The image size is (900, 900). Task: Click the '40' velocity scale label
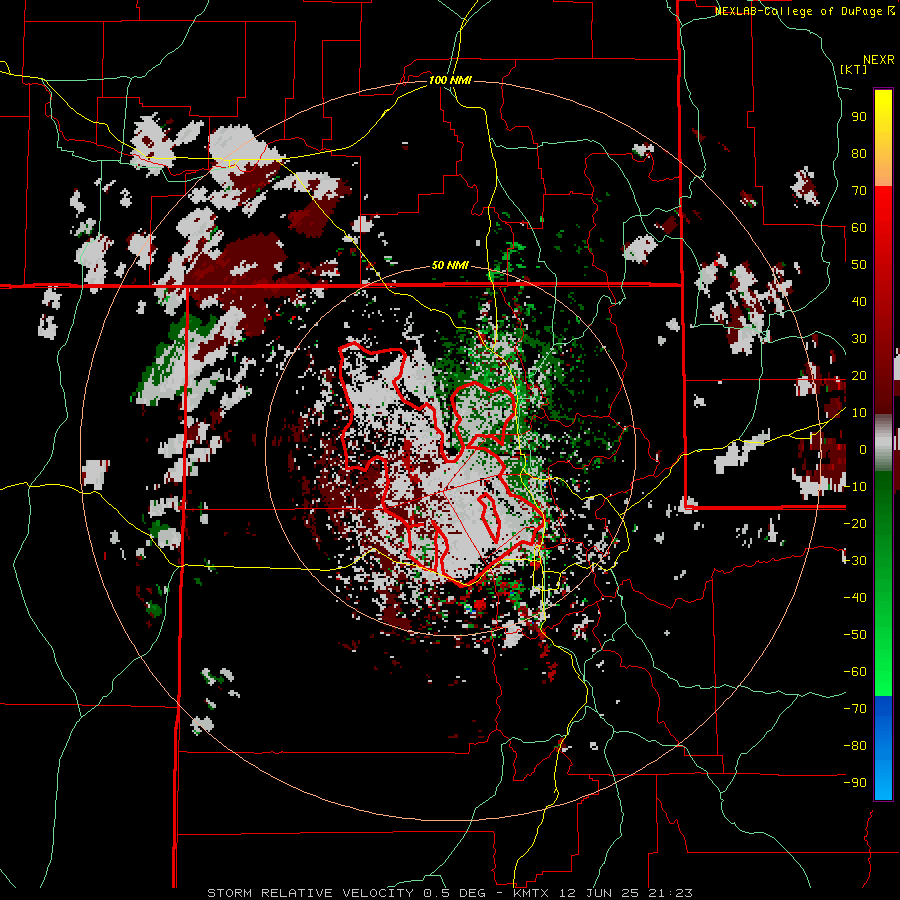tap(859, 301)
